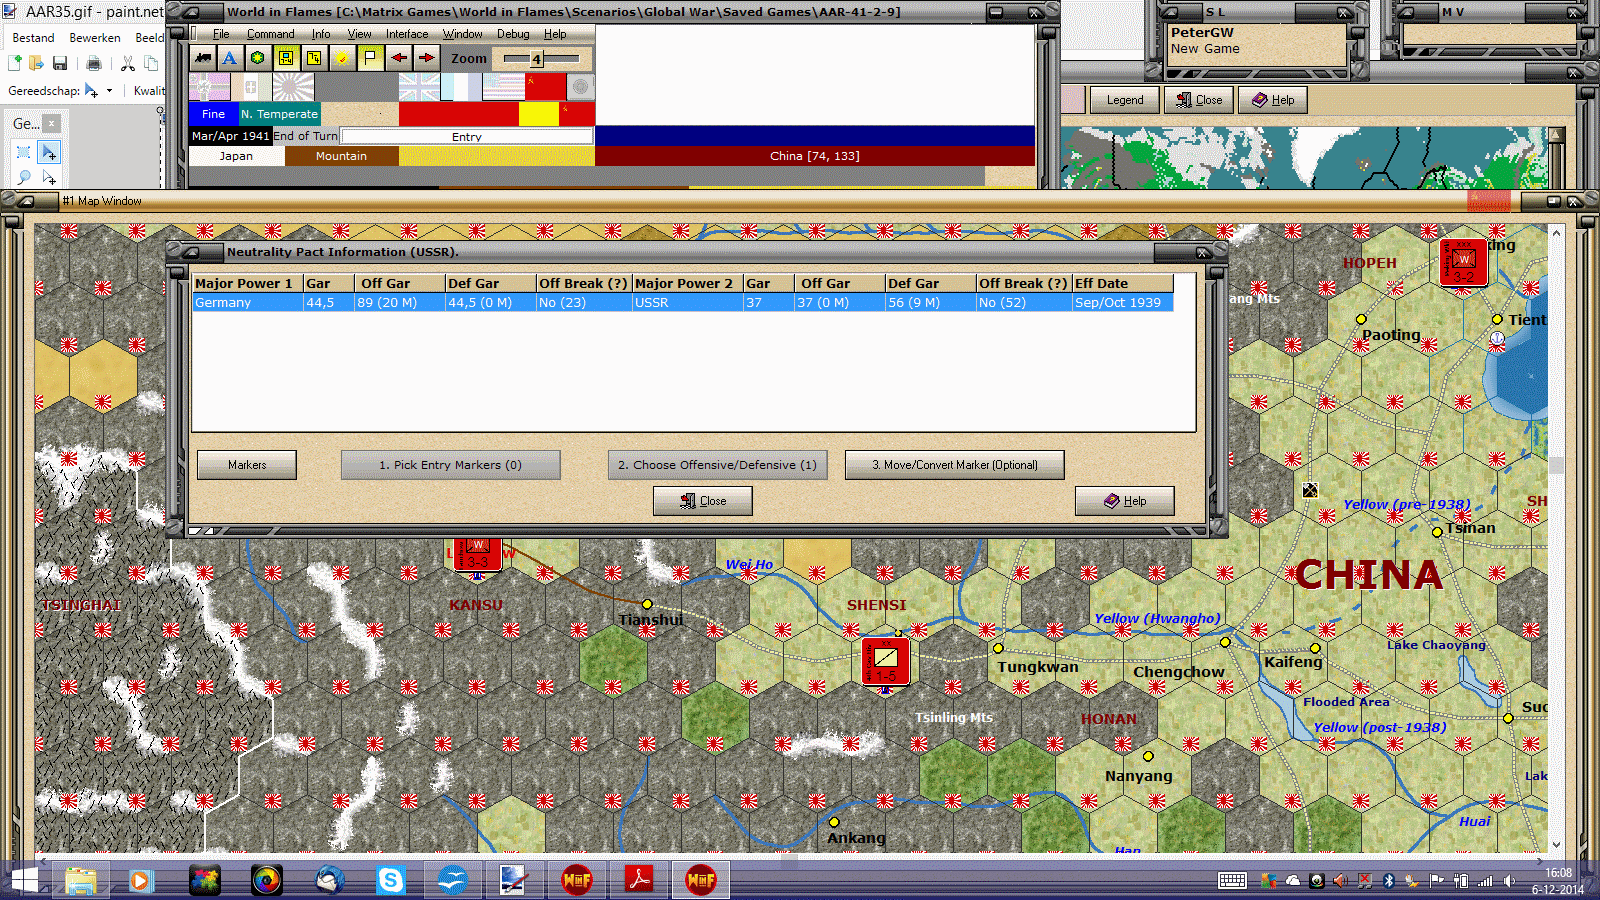Click the paint.net open file icon
This screenshot has width=1600, height=900.
point(37,64)
